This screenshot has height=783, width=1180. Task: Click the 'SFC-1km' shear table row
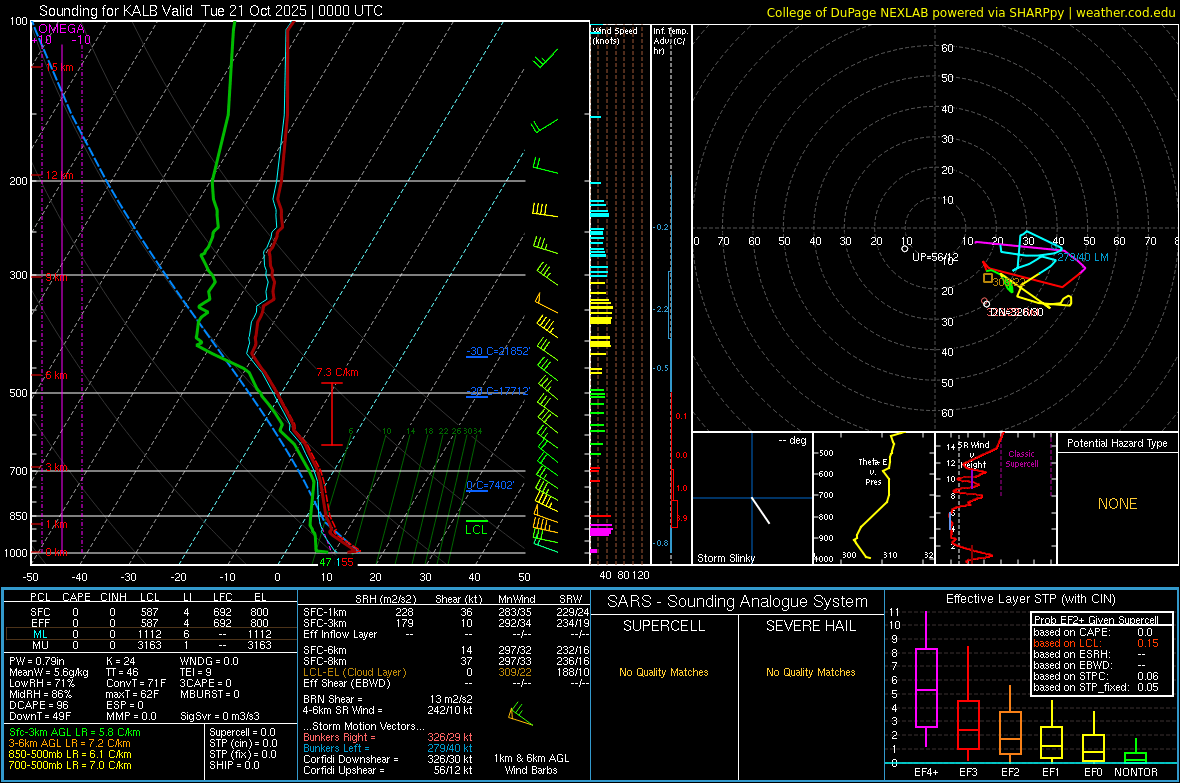click(446, 612)
